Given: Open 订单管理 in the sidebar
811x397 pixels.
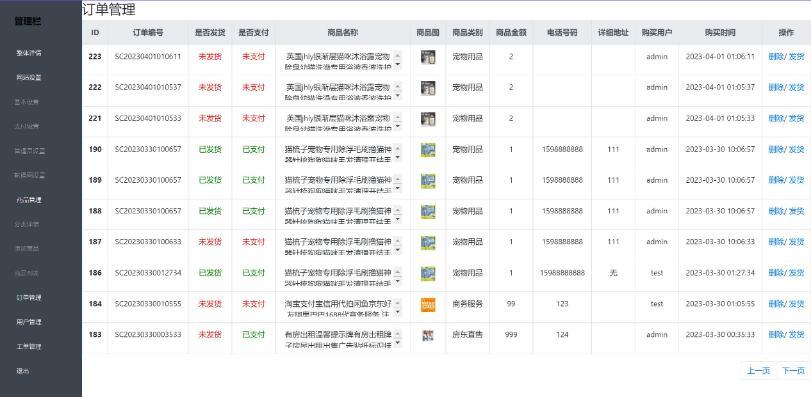Looking at the screenshot, I should tap(28, 298).
